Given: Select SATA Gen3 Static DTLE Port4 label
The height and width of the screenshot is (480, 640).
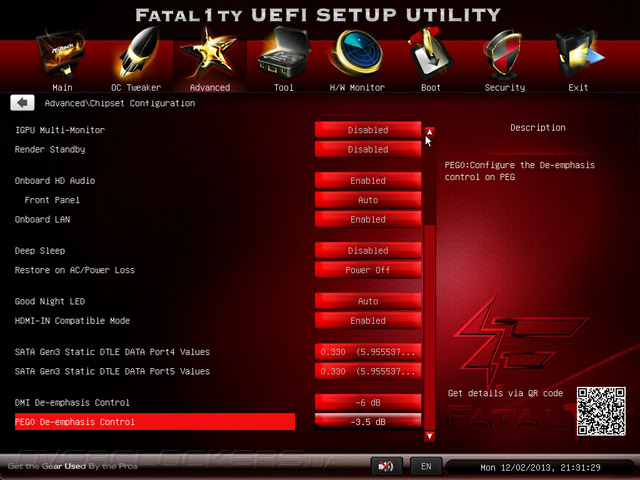Looking at the screenshot, I should coord(112,352).
